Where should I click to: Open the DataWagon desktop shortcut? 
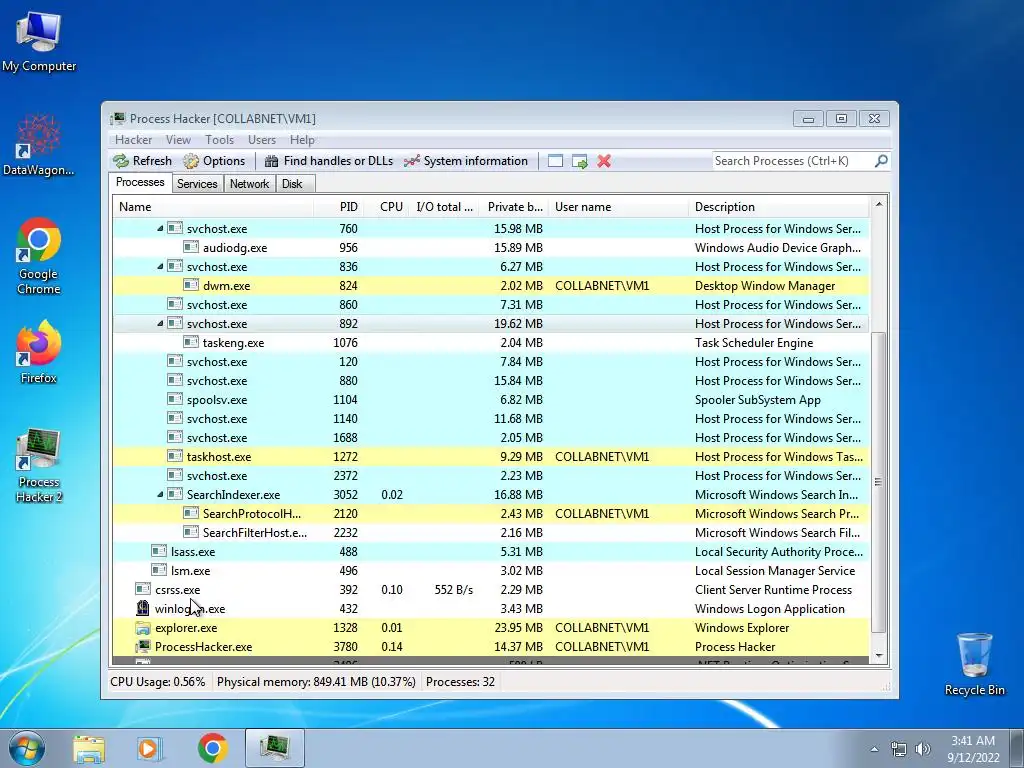pyautogui.click(x=39, y=144)
